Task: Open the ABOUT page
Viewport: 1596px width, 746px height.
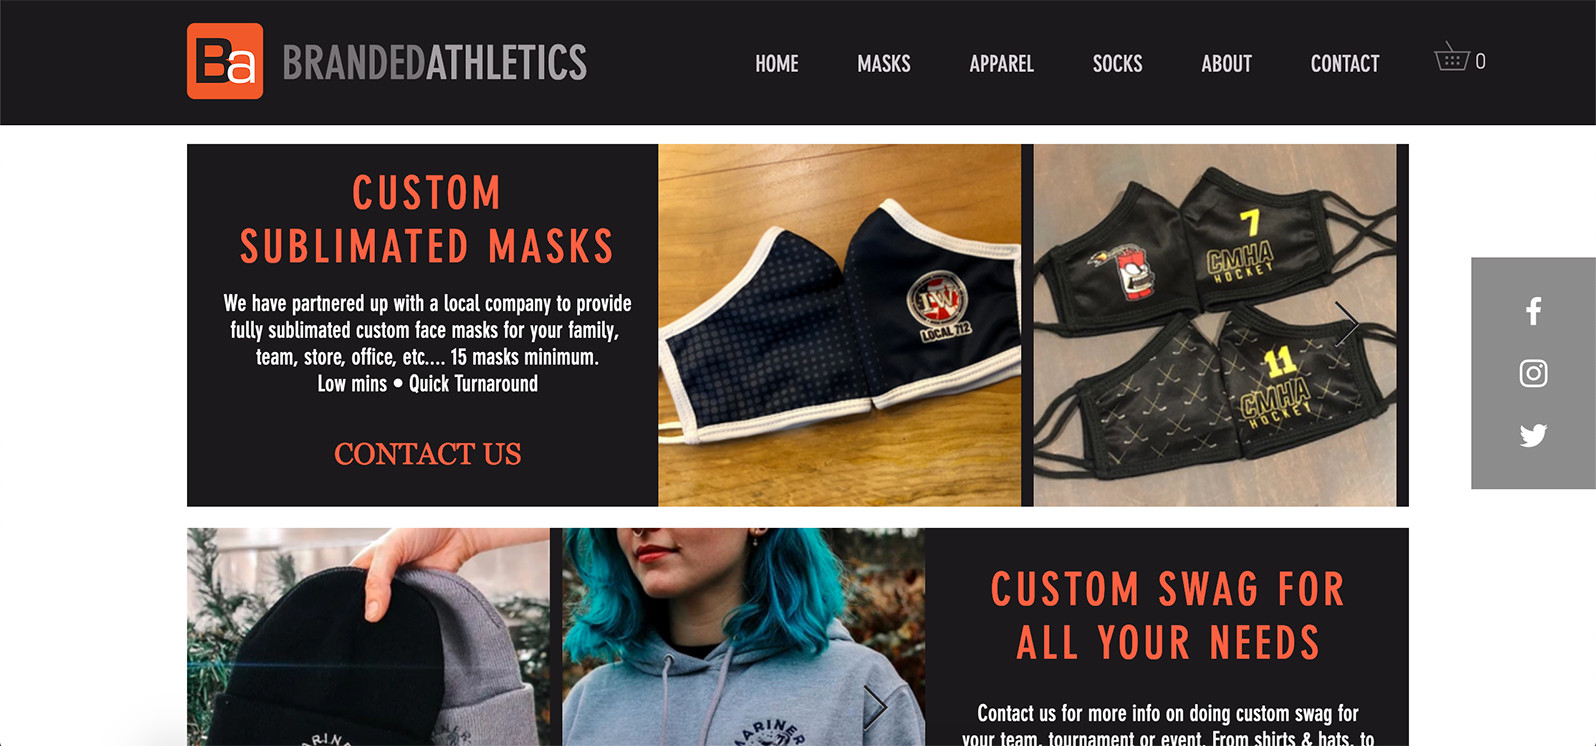Action: pyautogui.click(x=1227, y=64)
